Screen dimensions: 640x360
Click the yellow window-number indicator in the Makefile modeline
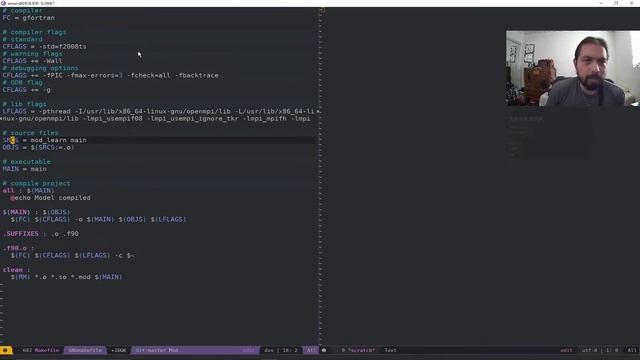(x=5, y=350)
